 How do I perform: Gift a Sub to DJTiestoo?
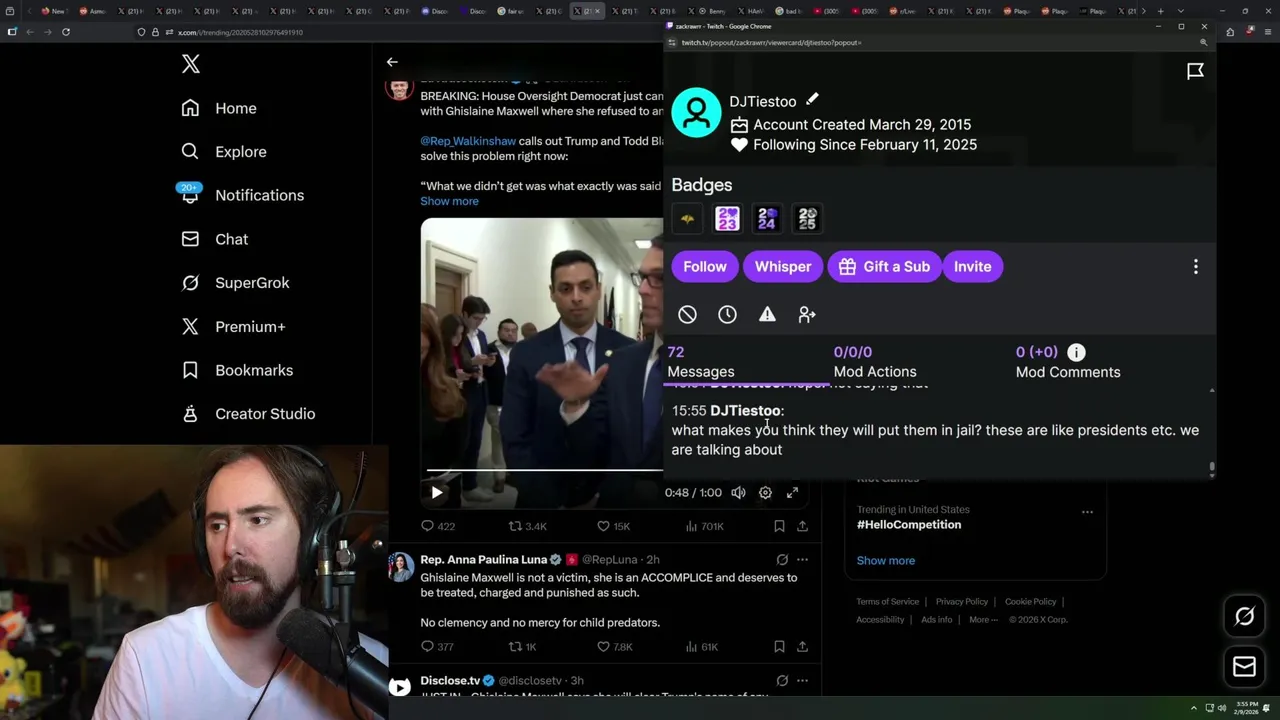click(x=884, y=267)
